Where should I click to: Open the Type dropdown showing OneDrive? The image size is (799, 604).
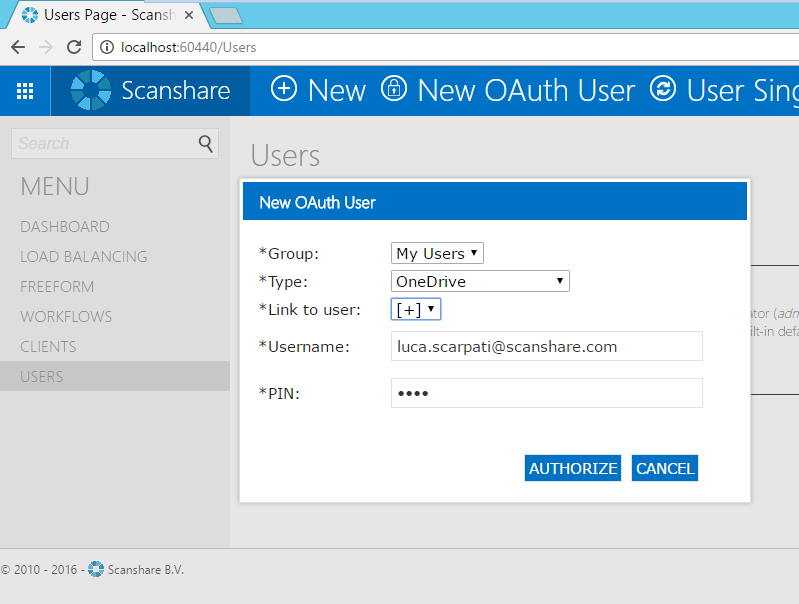480,281
